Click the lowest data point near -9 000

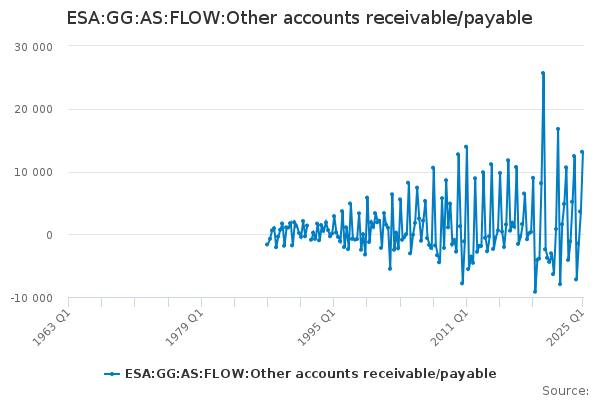535,292
